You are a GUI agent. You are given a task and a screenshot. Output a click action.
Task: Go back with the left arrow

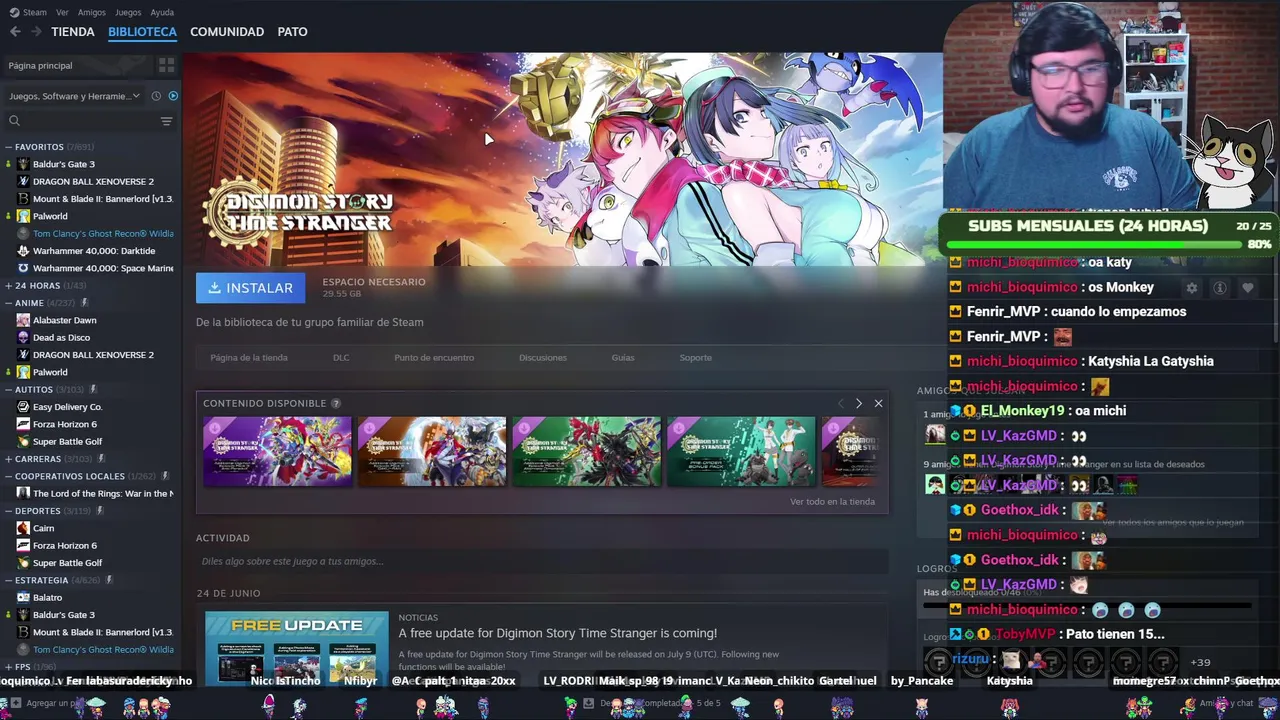(x=15, y=32)
